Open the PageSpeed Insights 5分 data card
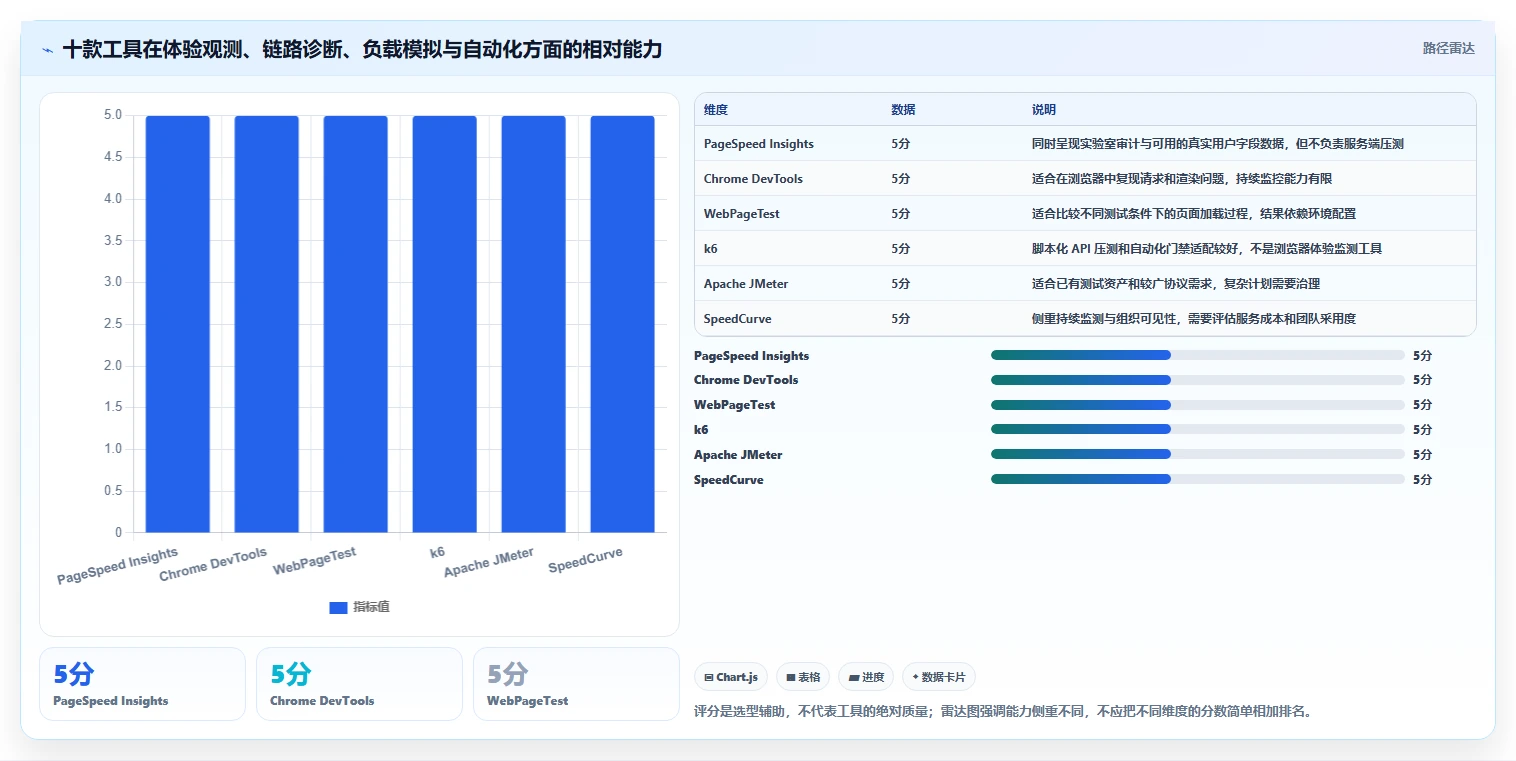This screenshot has height=761, width=1516. coord(142,684)
